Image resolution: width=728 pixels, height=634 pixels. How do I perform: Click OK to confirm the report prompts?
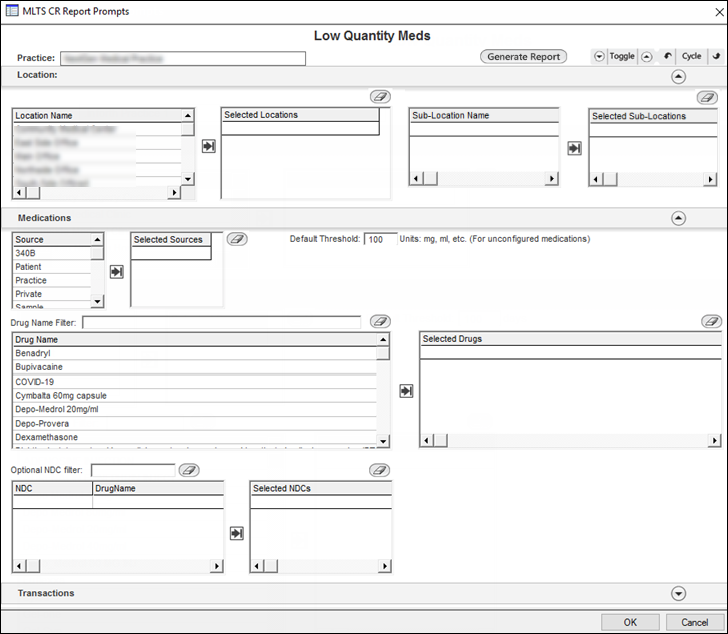pyautogui.click(x=630, y=622)
